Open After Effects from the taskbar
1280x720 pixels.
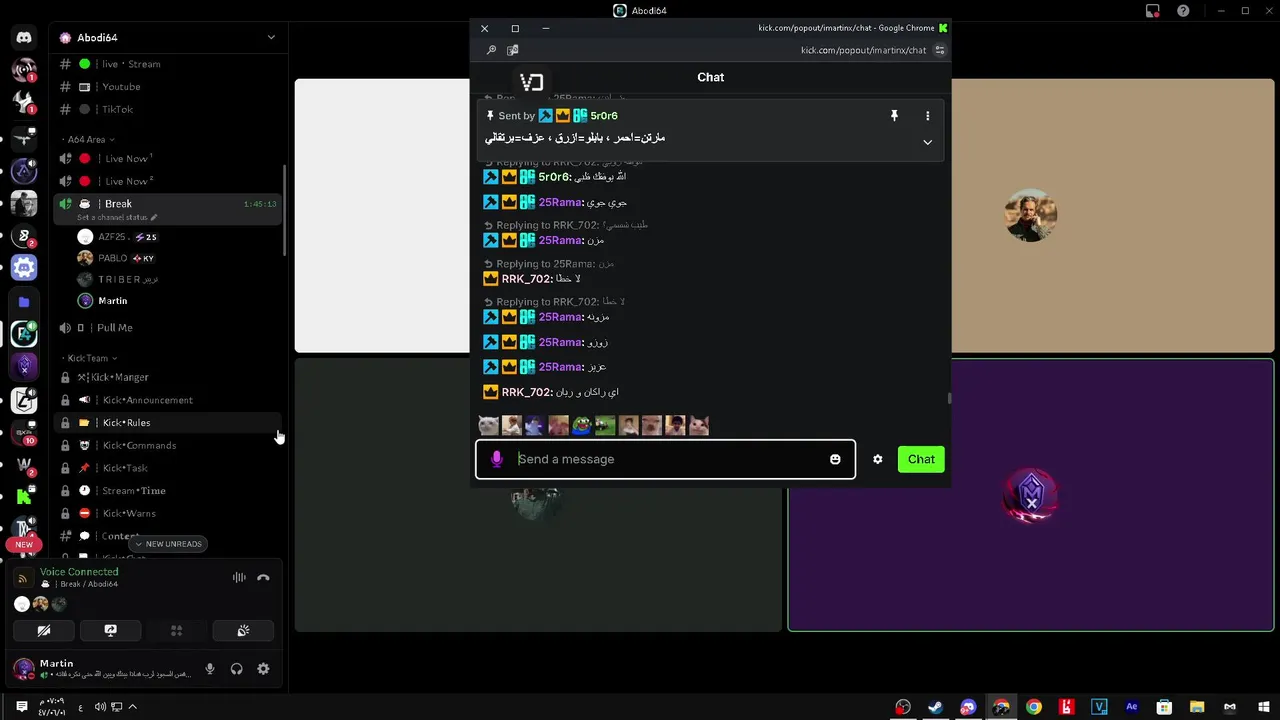tap(1131, 707)
